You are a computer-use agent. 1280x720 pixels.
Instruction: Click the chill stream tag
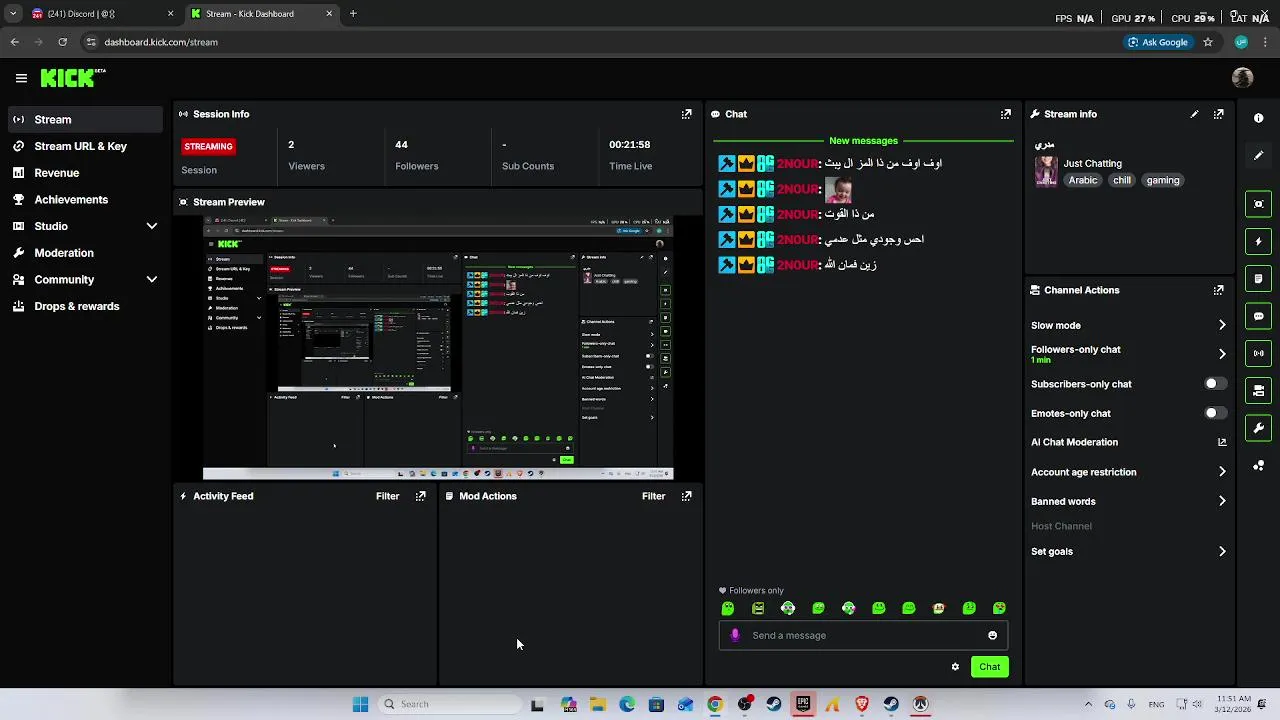tap(1122, 181)
